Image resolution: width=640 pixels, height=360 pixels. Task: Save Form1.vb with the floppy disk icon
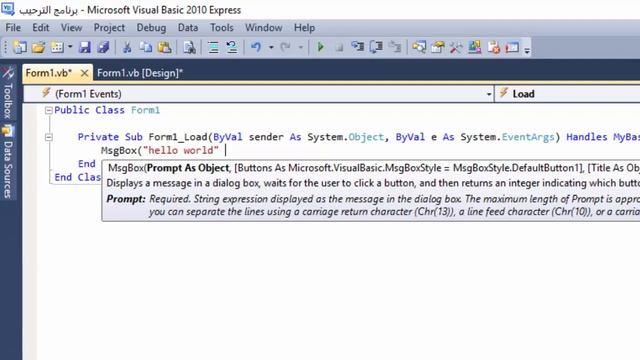point(84,47)
